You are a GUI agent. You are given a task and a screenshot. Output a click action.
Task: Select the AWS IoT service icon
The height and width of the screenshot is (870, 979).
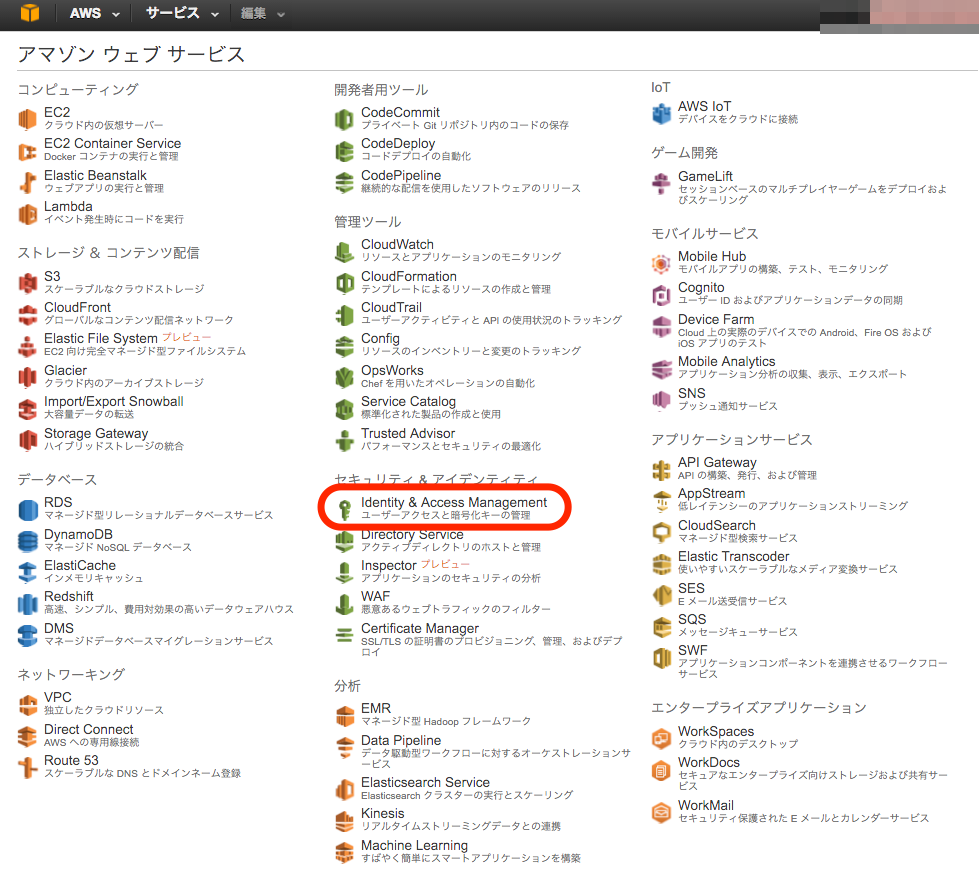[661, 111]
